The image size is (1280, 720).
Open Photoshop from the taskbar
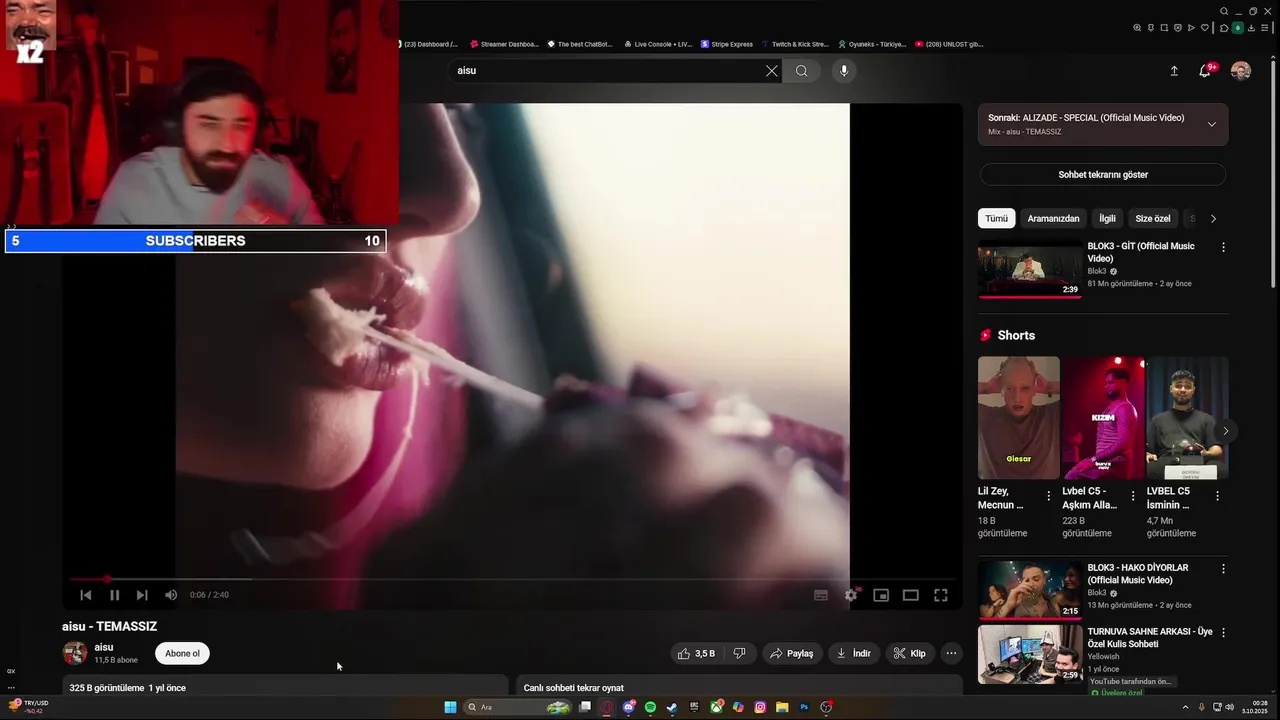(804, 707)
